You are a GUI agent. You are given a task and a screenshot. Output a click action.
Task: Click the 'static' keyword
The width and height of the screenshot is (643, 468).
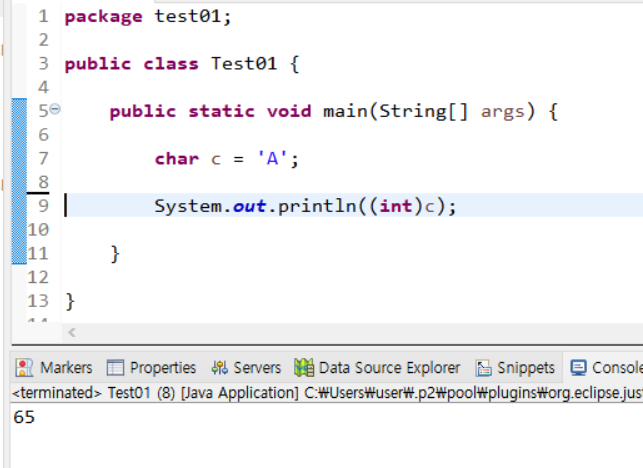click(x=221, y=111)
